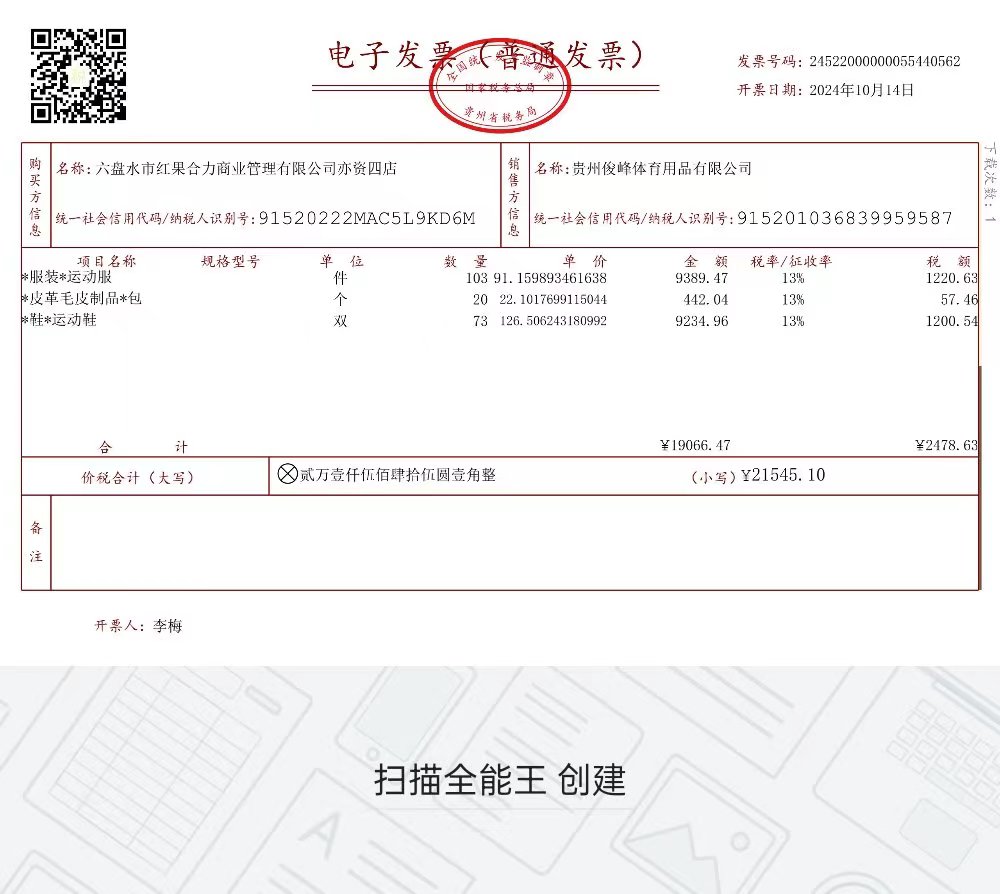Click the invoice number 24522000000055440562
Image resolution: width=1000 pixels, height=894 pixels.
point(884,61)
